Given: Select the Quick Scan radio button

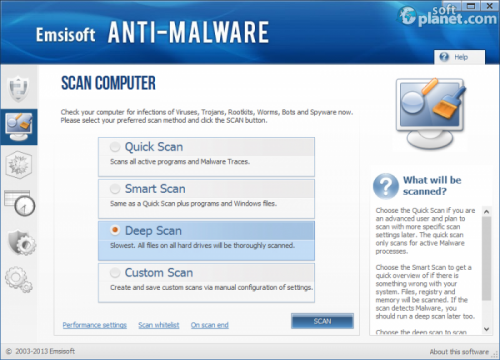Looking at the screenshot, I should pos(115,147).
